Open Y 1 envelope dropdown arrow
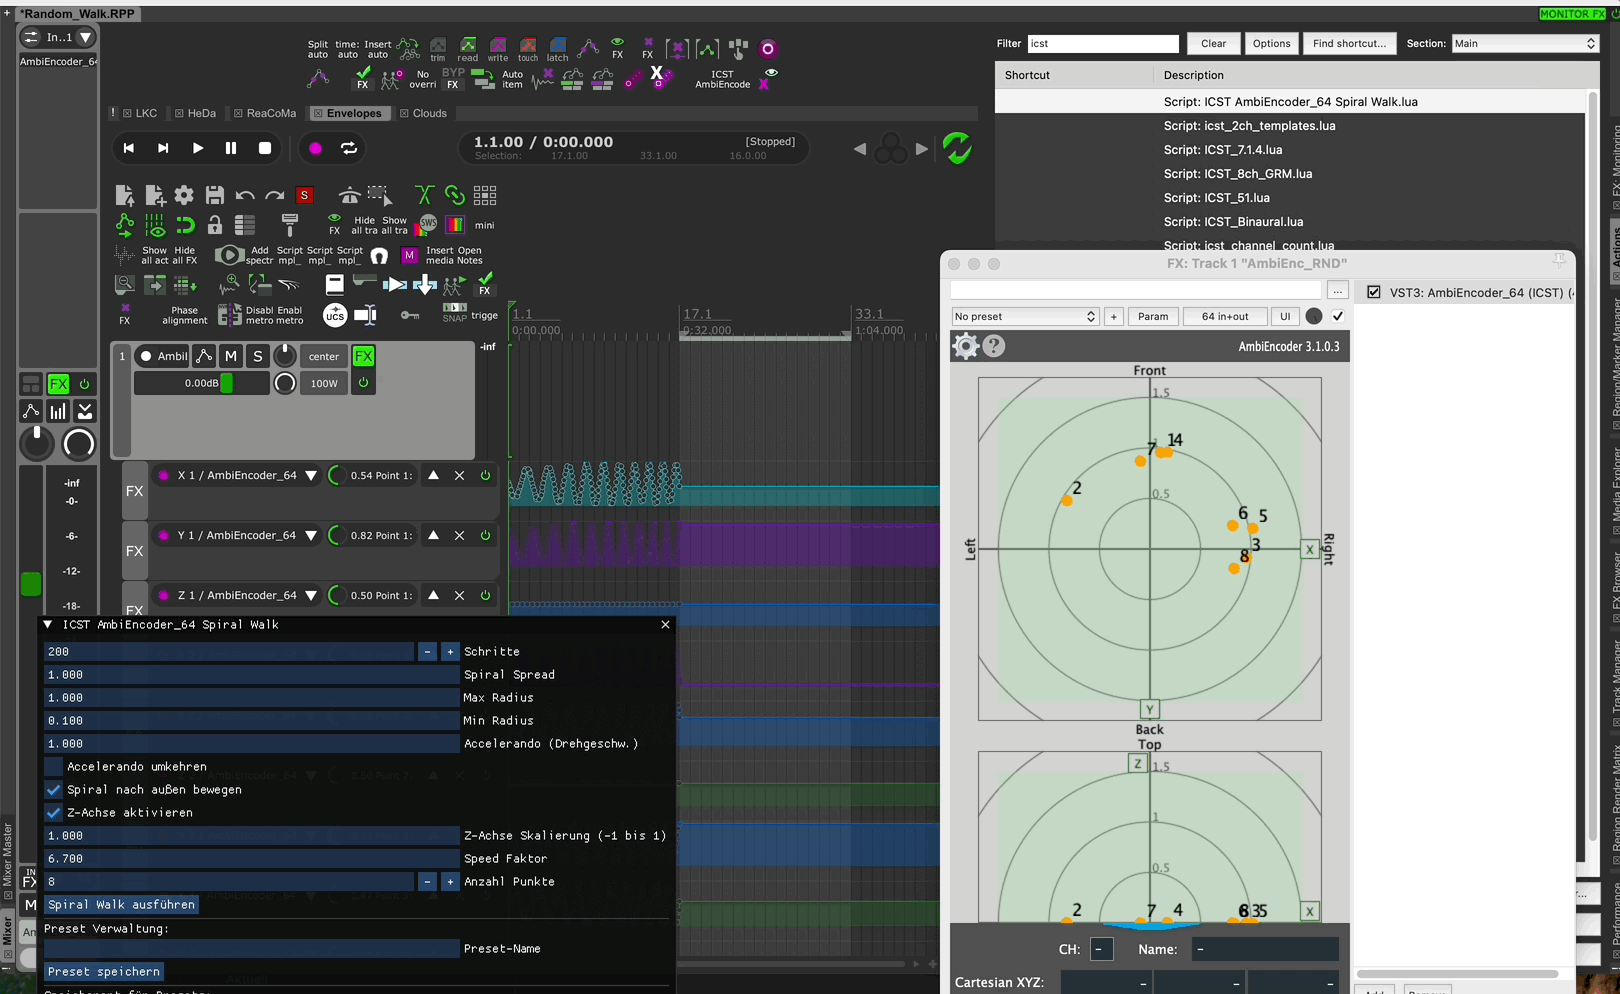1620x994 pixels. click(x=311, y=536)
